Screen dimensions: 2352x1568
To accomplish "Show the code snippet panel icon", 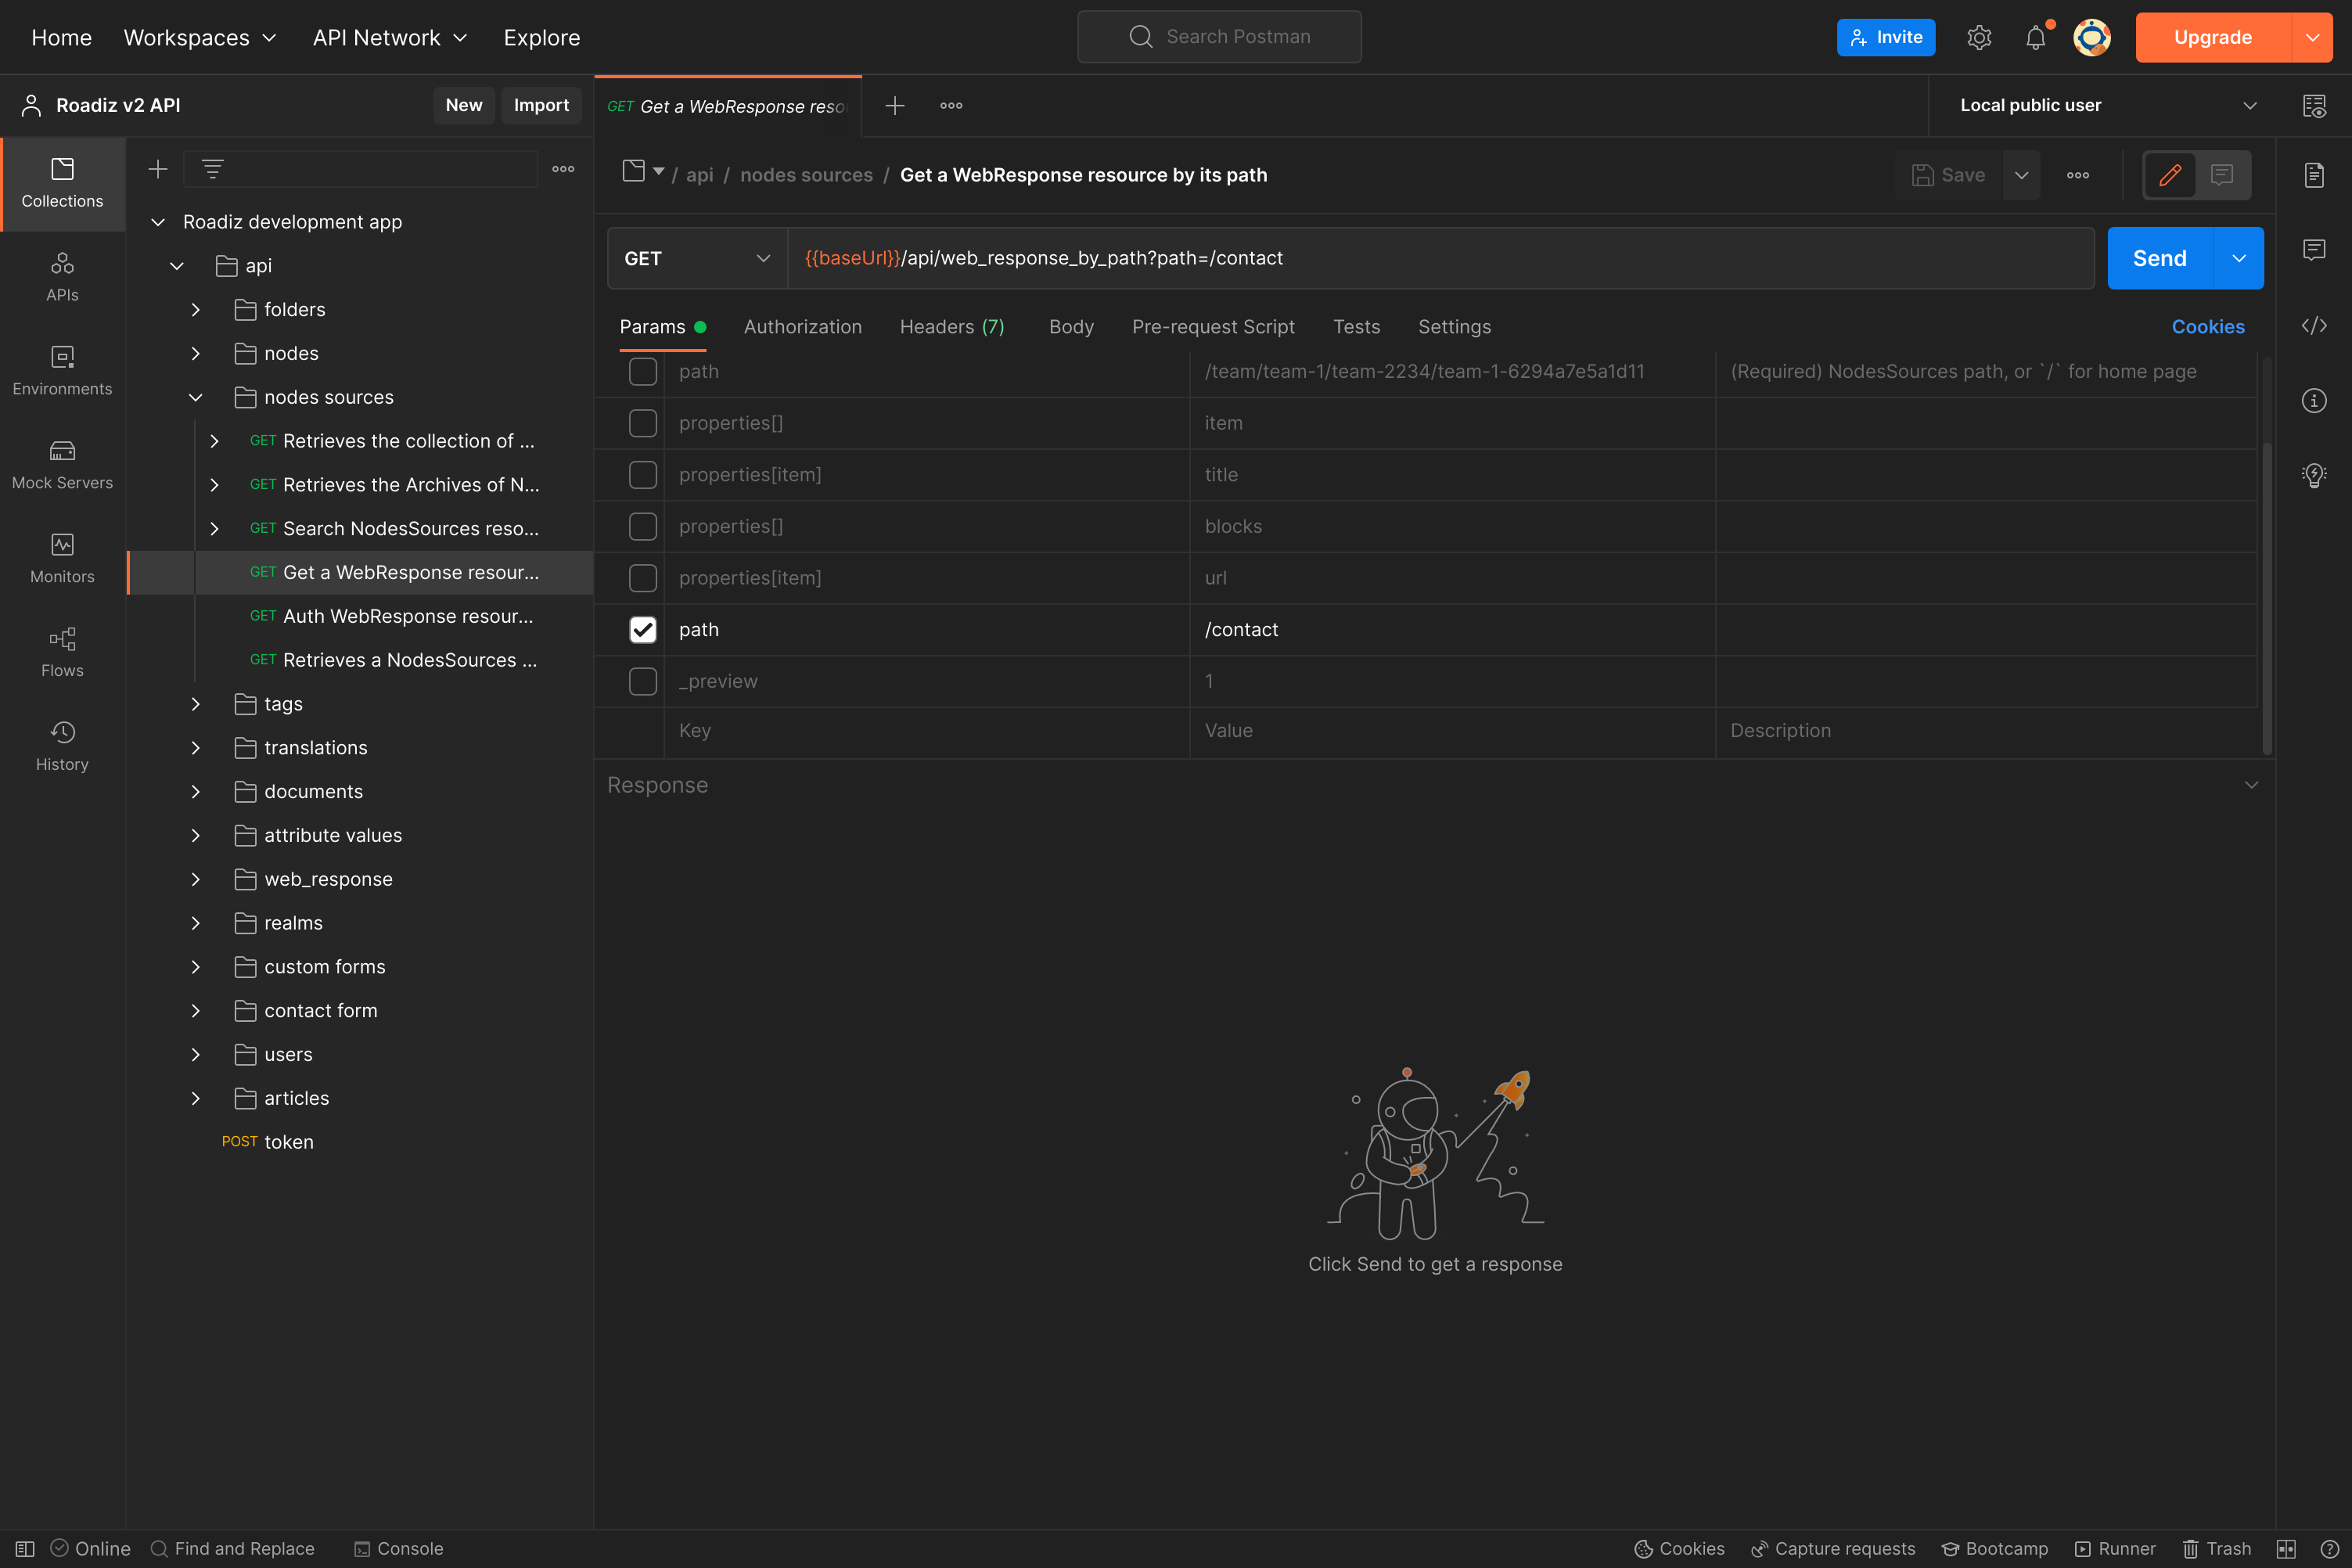I will tap(2314, 326).
